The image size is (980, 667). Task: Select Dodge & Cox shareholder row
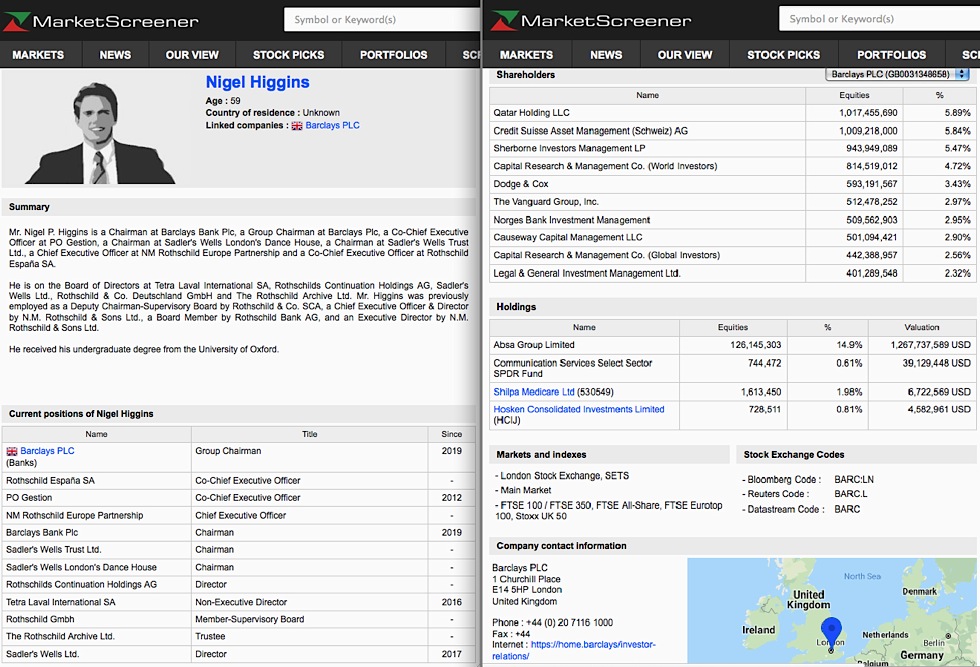731,184
